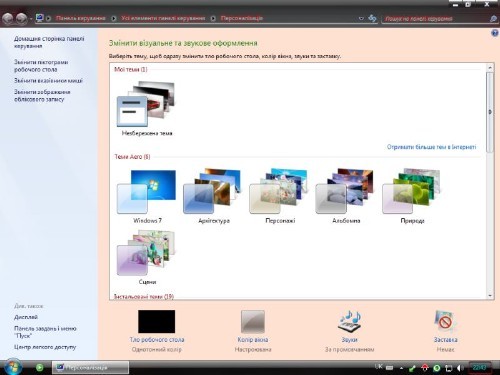This screenshot has width=500, height=375.
Task: Go forward with the Forward arrow
Action: [21, 18]
